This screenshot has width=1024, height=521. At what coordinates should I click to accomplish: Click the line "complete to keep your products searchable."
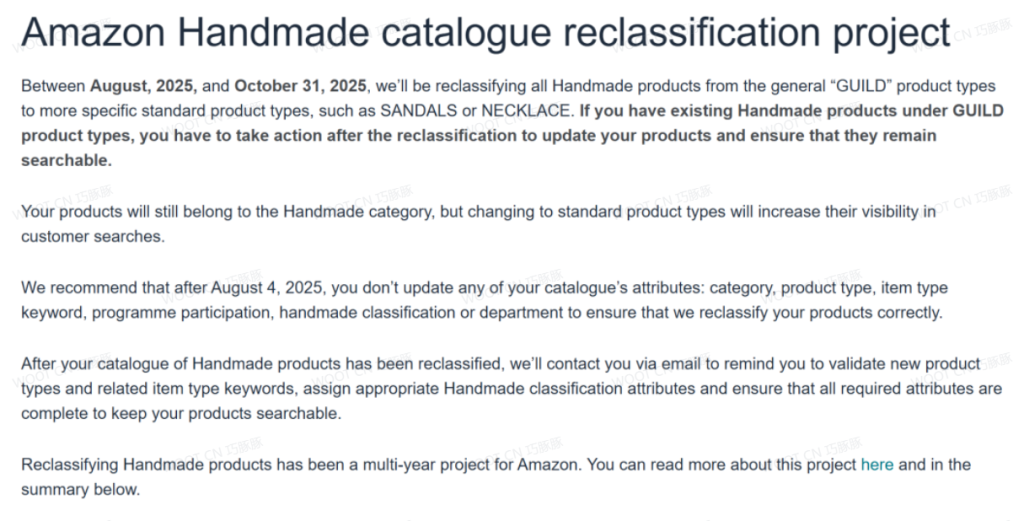pyautogui.click(x=181, y=414)
